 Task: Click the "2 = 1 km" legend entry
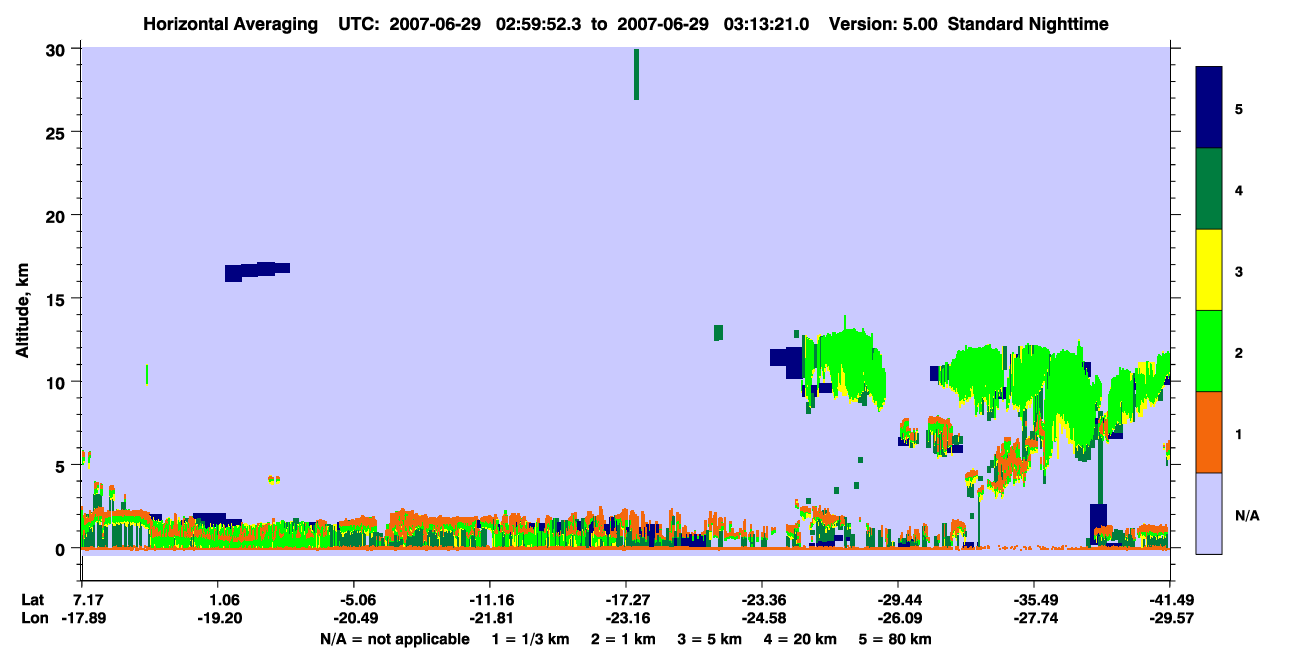(623, 639)
